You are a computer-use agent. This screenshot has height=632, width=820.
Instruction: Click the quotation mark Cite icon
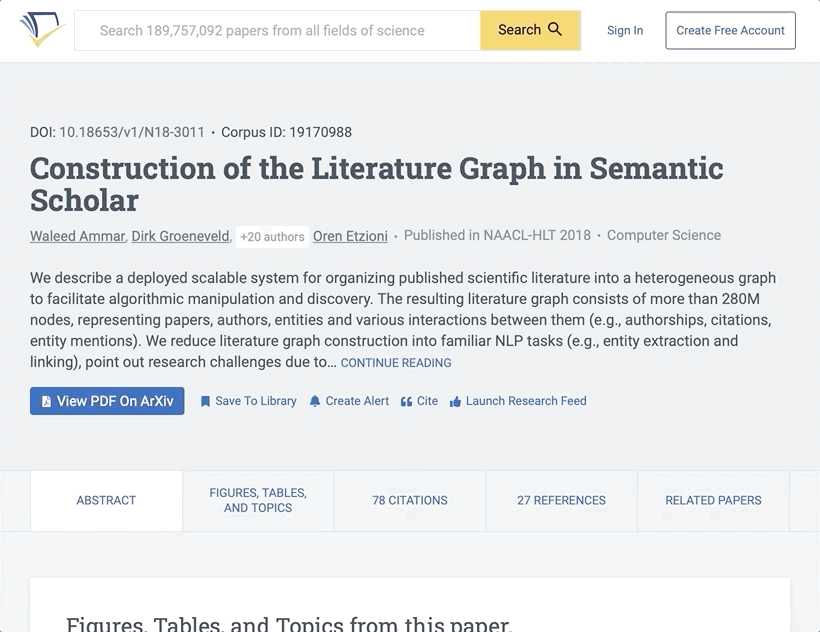406,401
